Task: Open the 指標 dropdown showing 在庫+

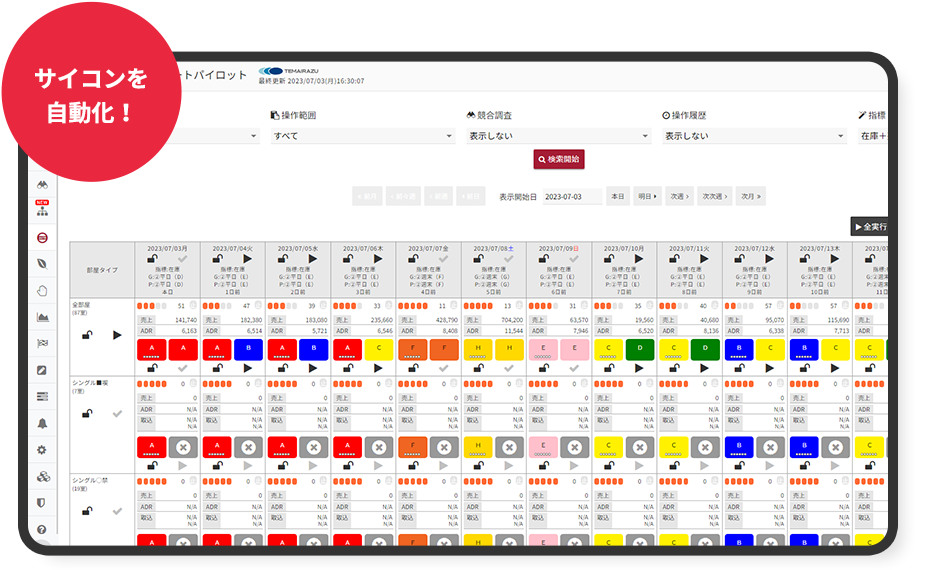Action: (873, 136)
